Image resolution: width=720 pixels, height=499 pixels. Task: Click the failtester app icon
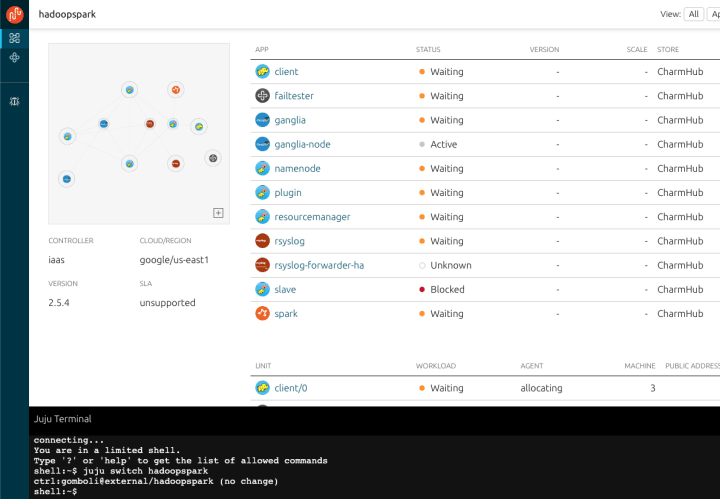[262, 96]
